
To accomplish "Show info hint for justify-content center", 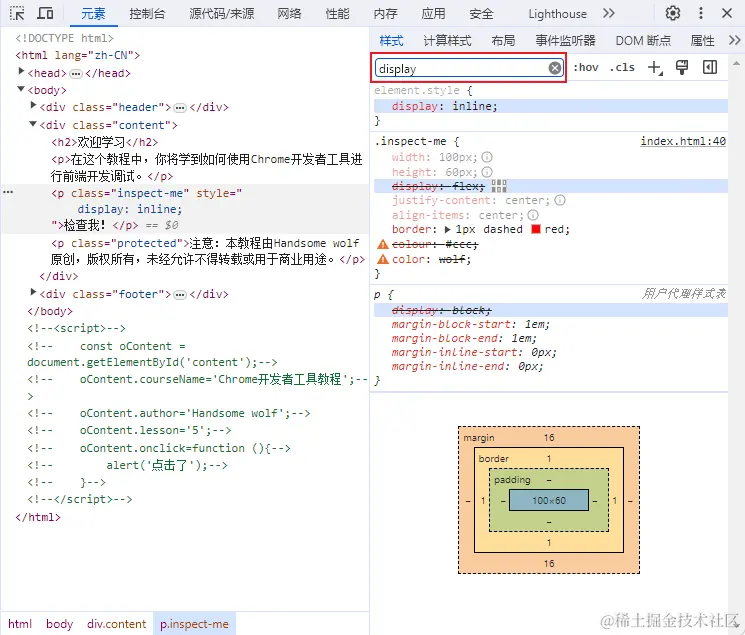I will [x=560, y=200].
